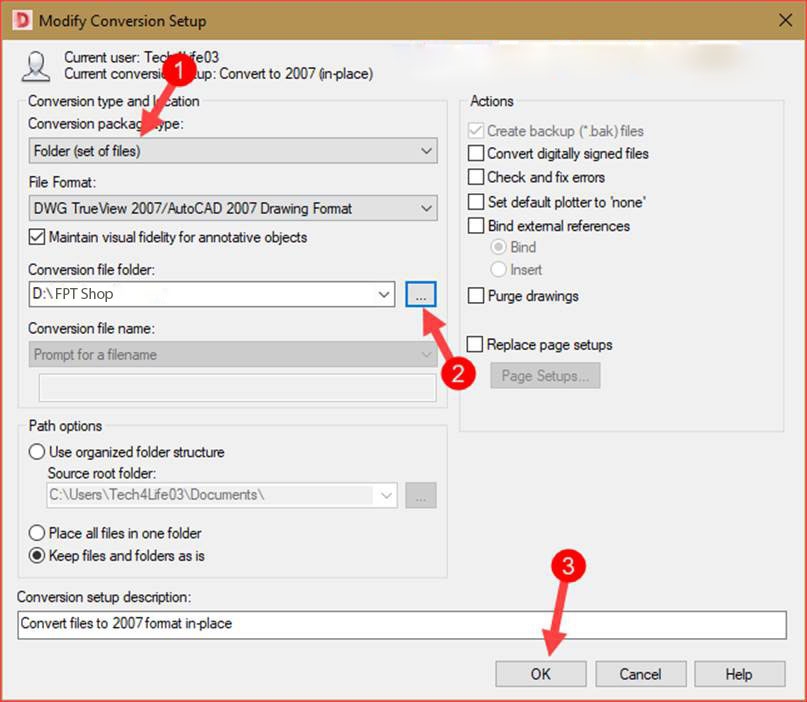Click the current user profile icon
The image size is (807, 702).
pos(36,65)
